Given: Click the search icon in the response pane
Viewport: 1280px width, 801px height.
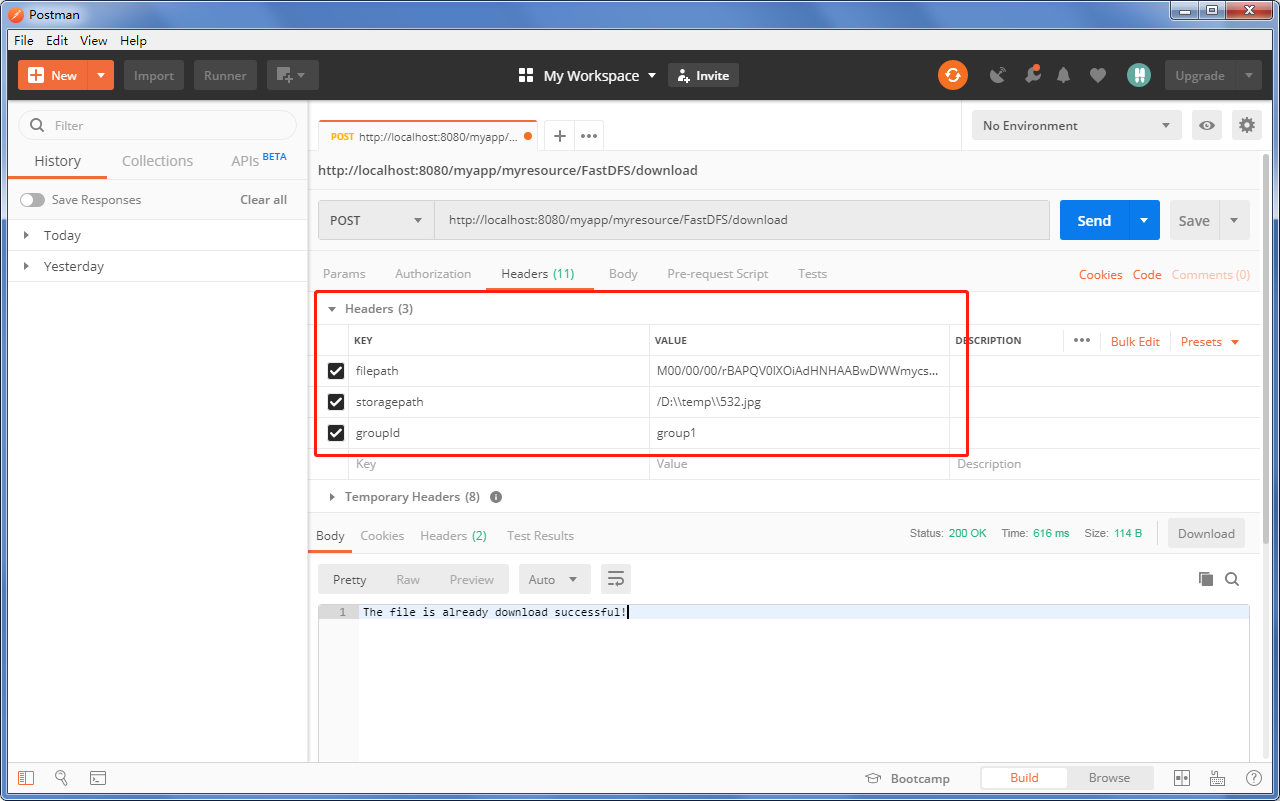Looking at the screenshot, I should tap(1232, 579).
